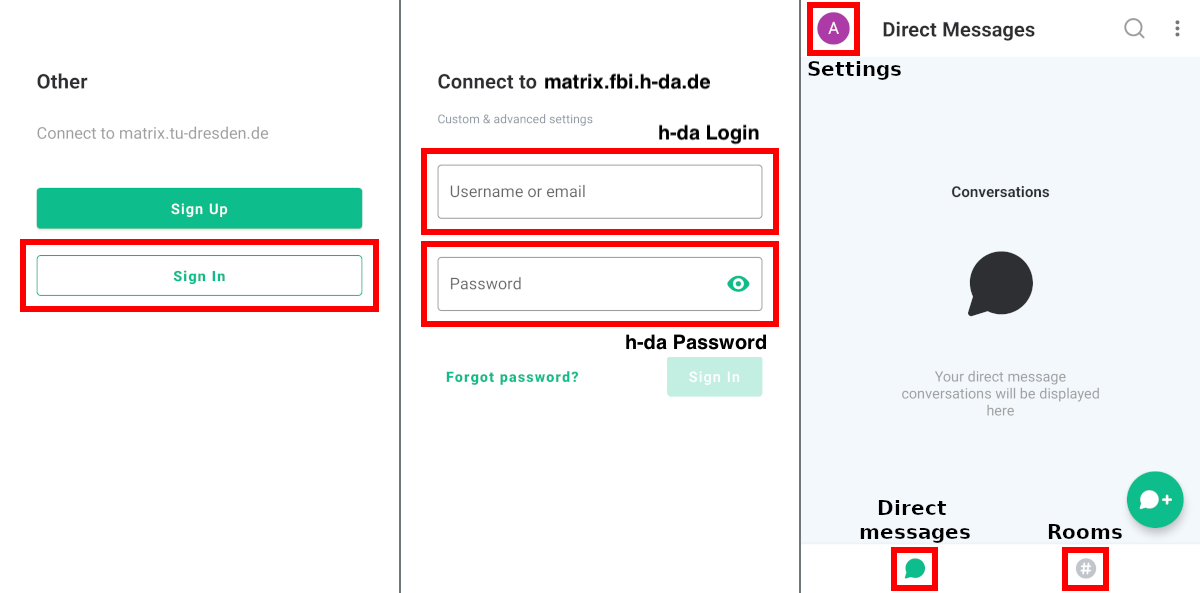1200x593 pixels.
Task: Click the Conversations section heading
Action: tap(1000, 192)
